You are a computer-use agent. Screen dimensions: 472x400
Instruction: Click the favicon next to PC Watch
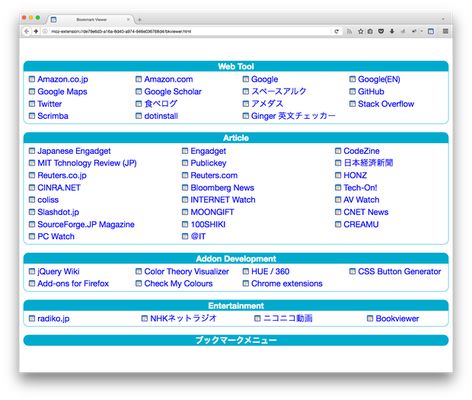point(32,236)
